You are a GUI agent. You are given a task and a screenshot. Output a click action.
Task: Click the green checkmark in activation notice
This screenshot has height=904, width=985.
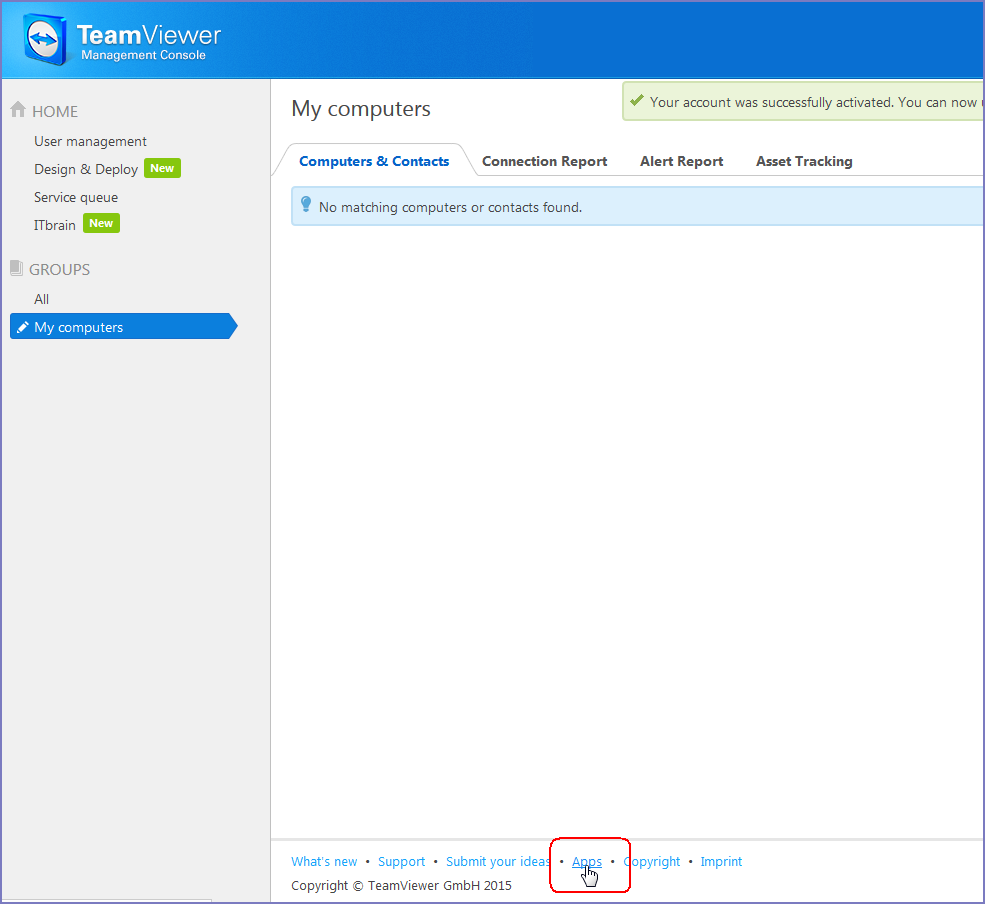[637, 101]
